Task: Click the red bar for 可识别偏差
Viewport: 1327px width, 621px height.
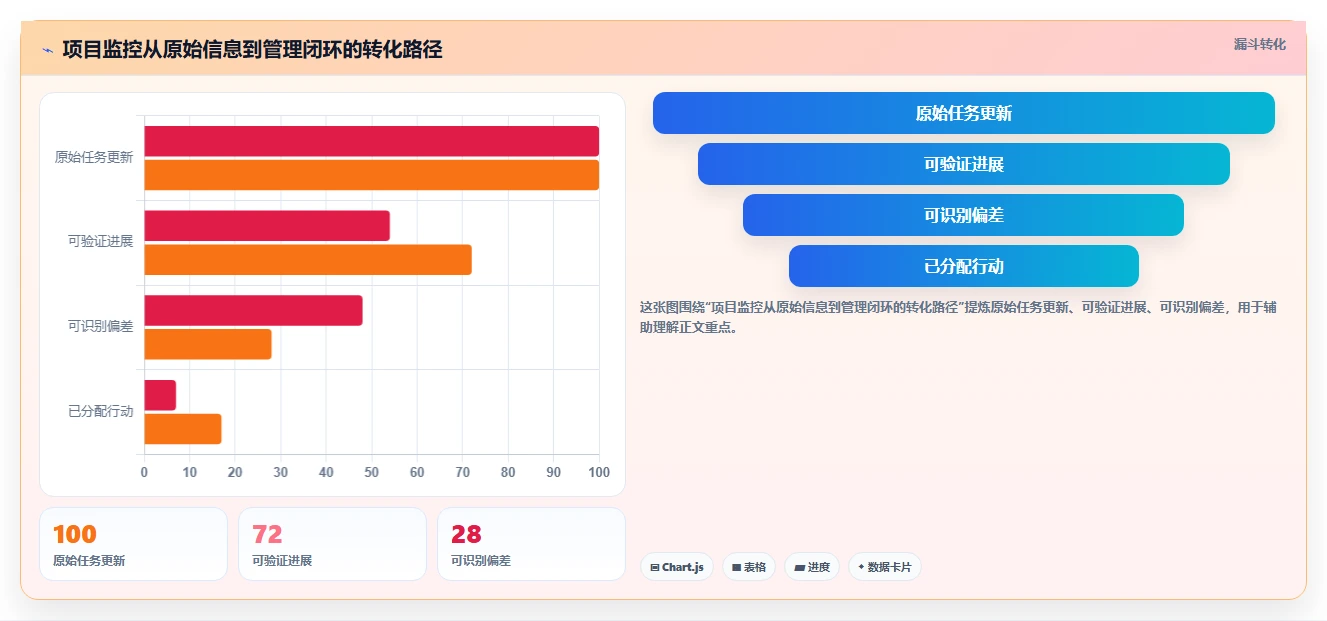Action: [x=253, y=310]
